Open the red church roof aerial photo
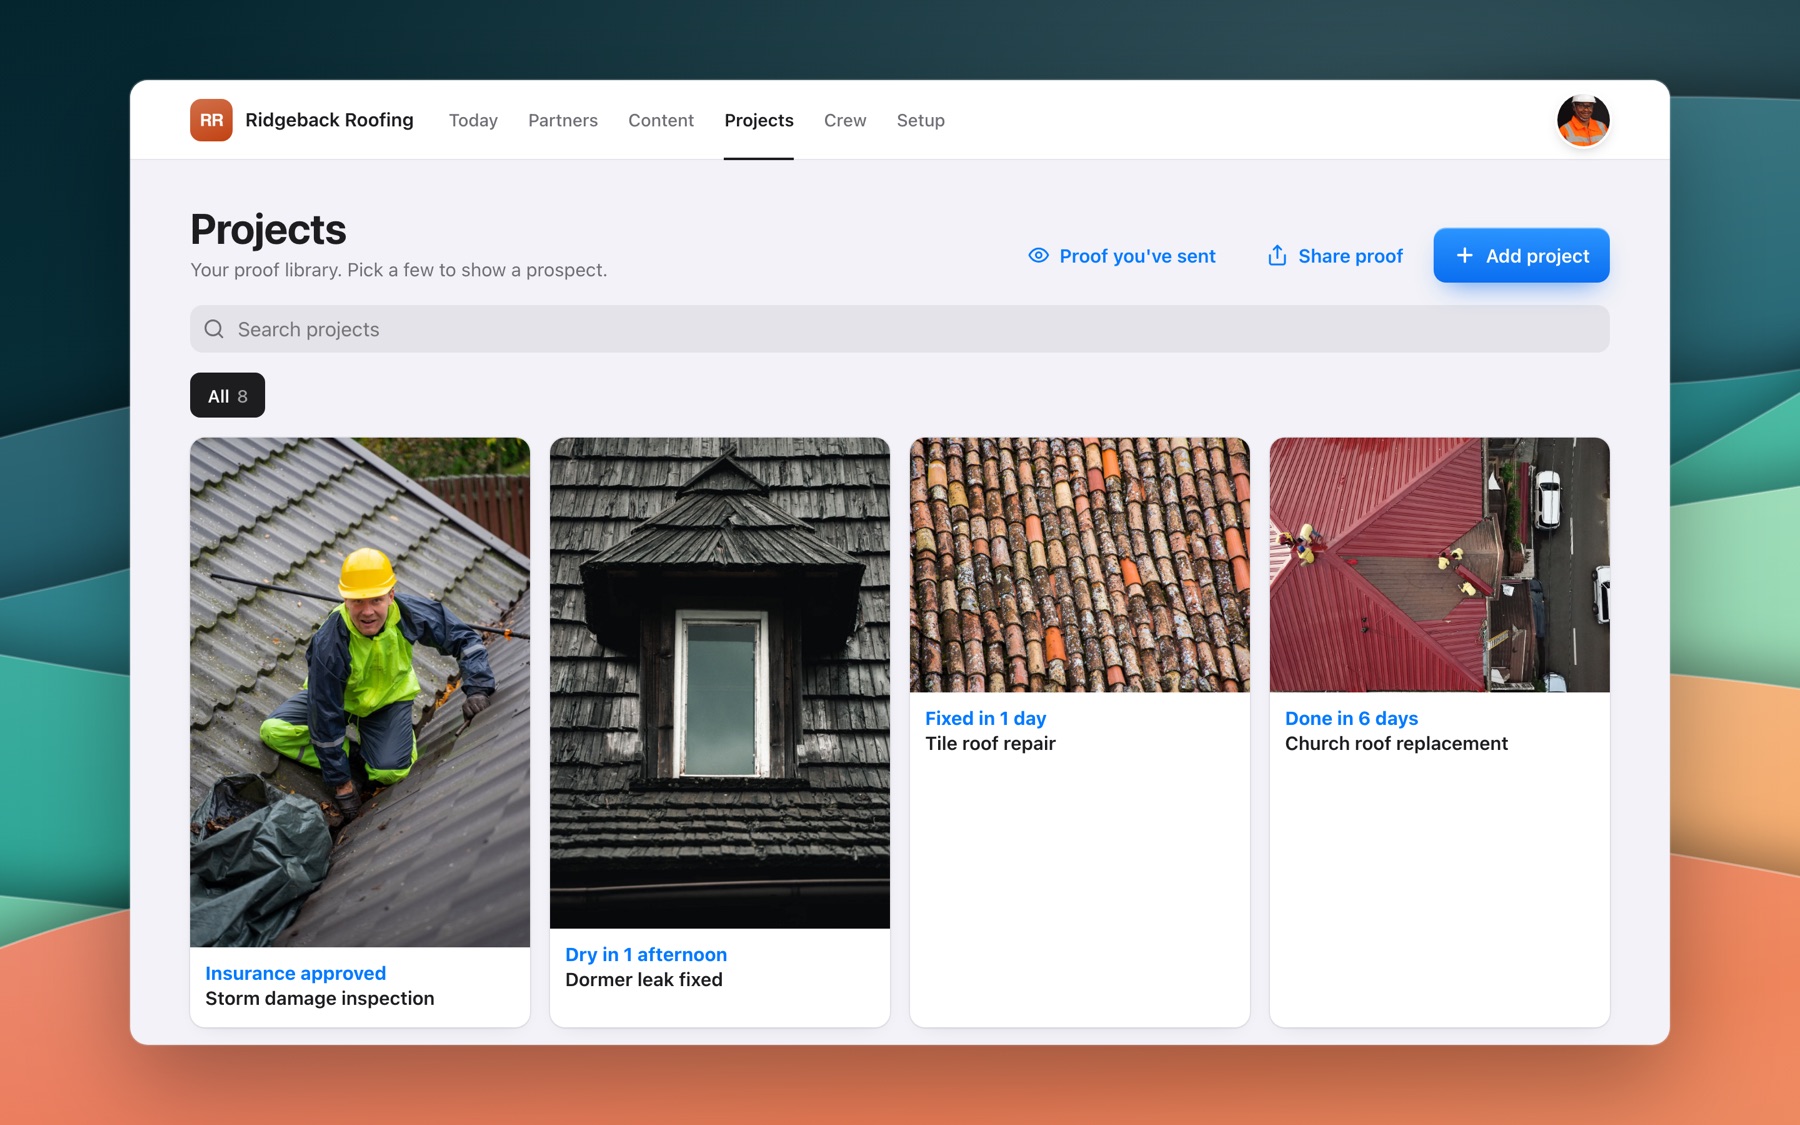The height and width of the screenshot is (1125, 1800). point(1440,565)
